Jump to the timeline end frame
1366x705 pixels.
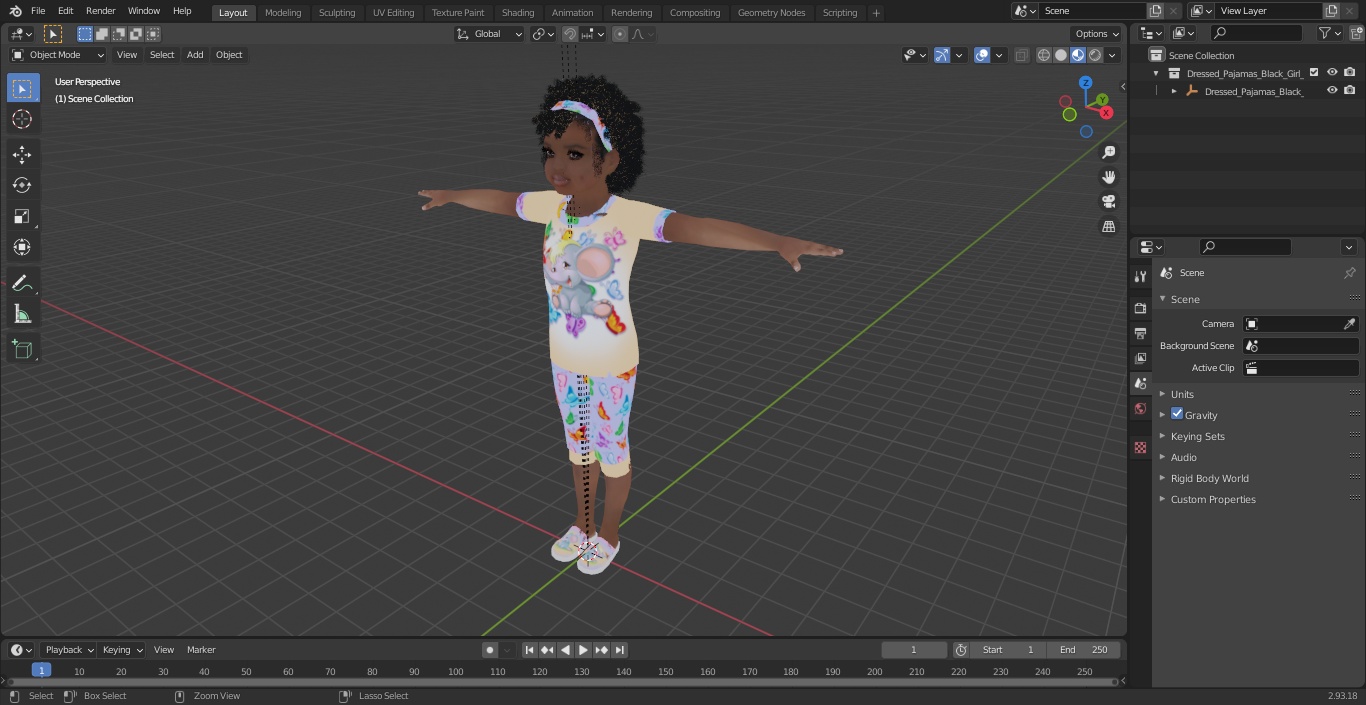(620, 650)
